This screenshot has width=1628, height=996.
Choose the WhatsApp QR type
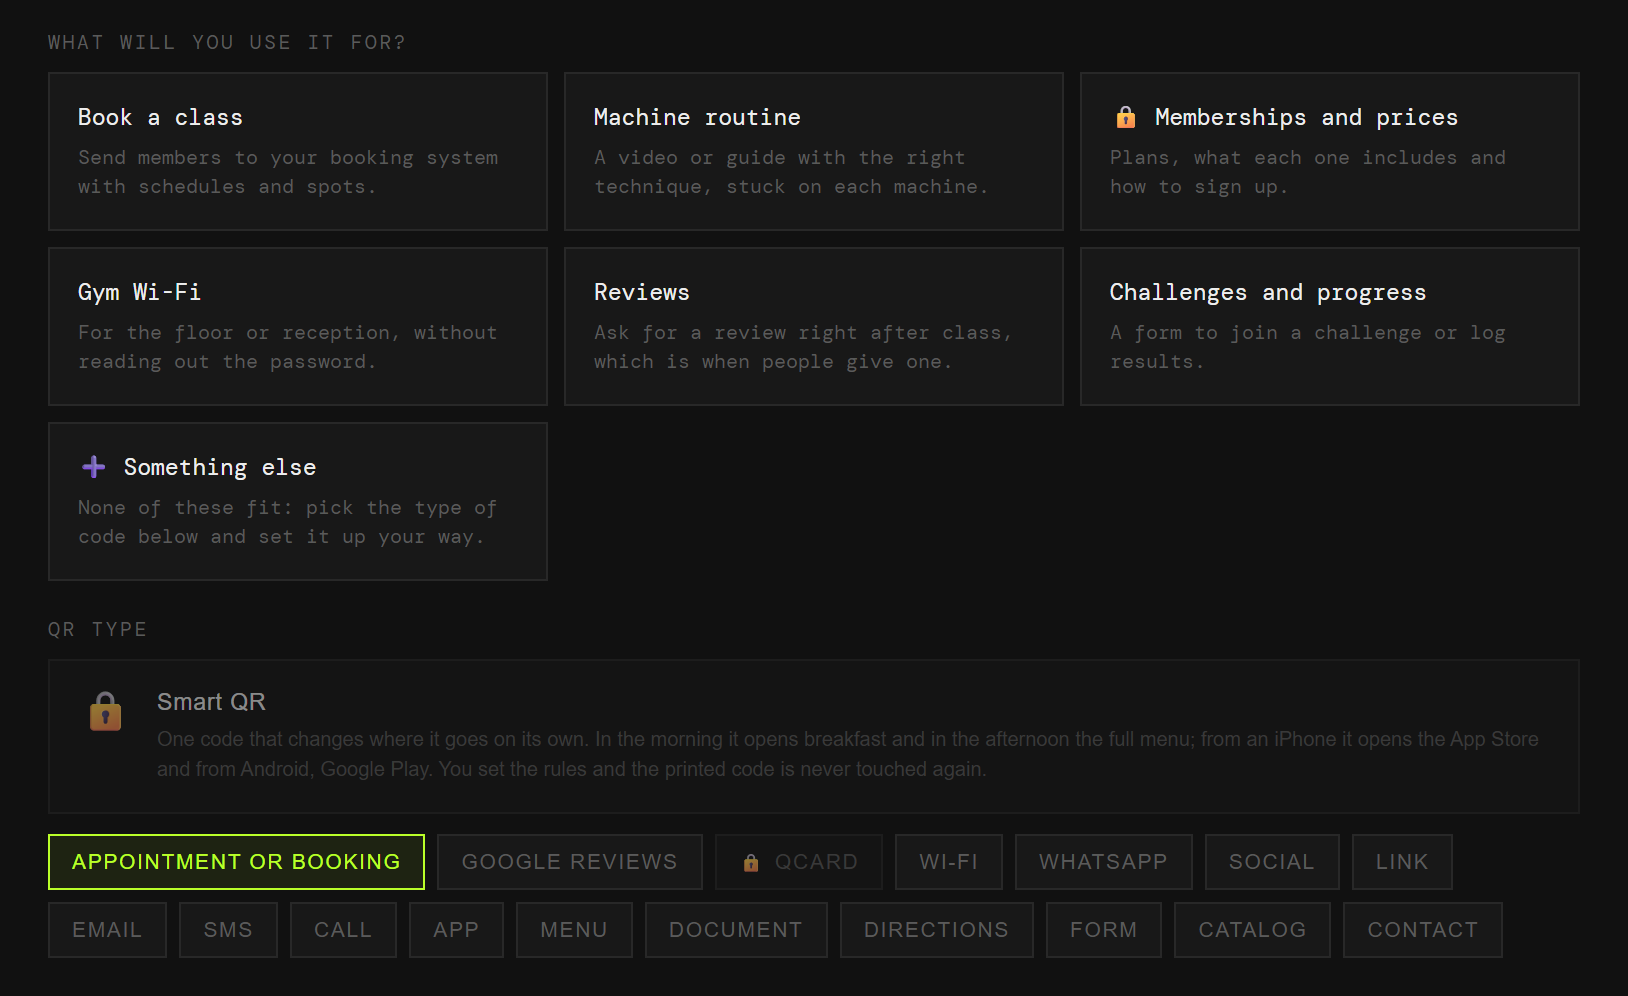(1104, 862)
